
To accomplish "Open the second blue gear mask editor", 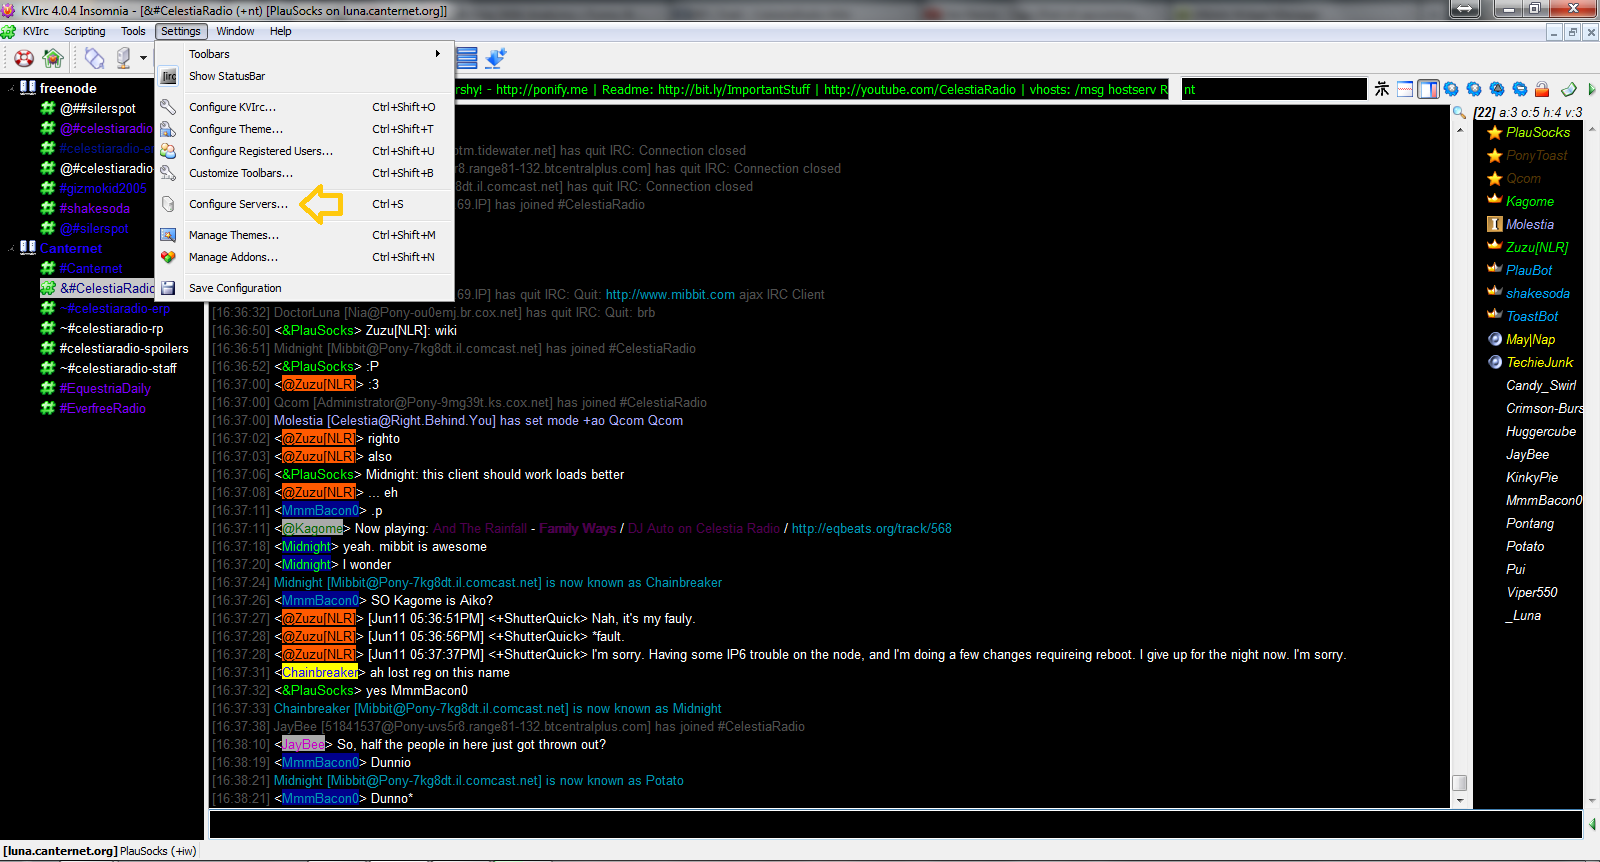I will [1474, 89].
